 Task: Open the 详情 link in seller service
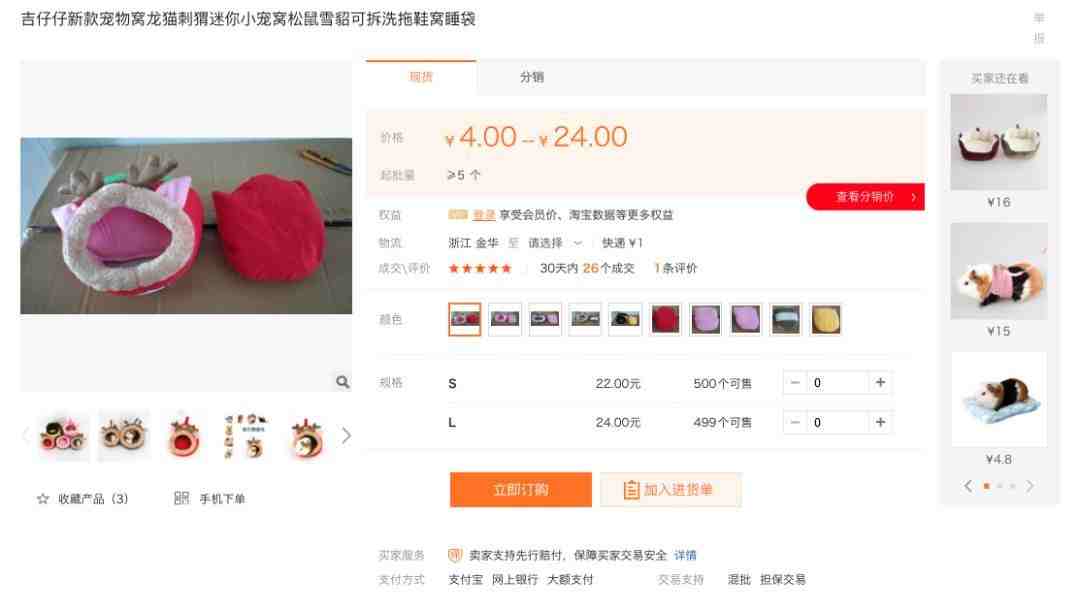click(685, 555)
